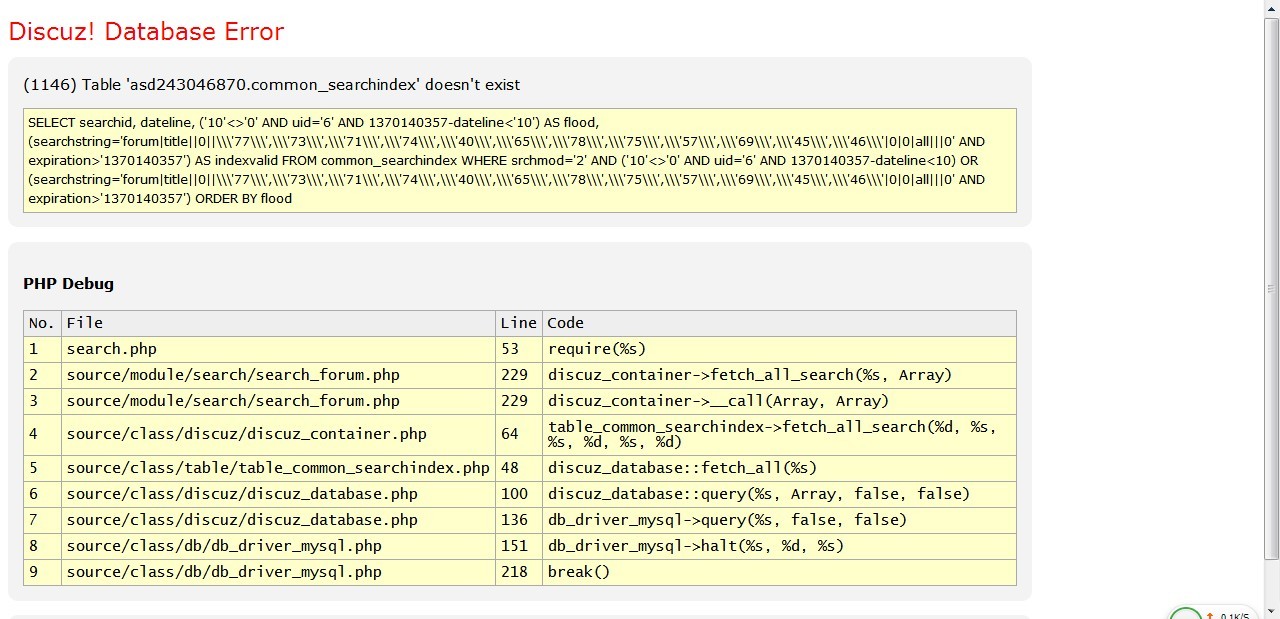Screen dimensions: 1280x619
Task: Click the 'break()' code cell
Action: tap(779, 572)
